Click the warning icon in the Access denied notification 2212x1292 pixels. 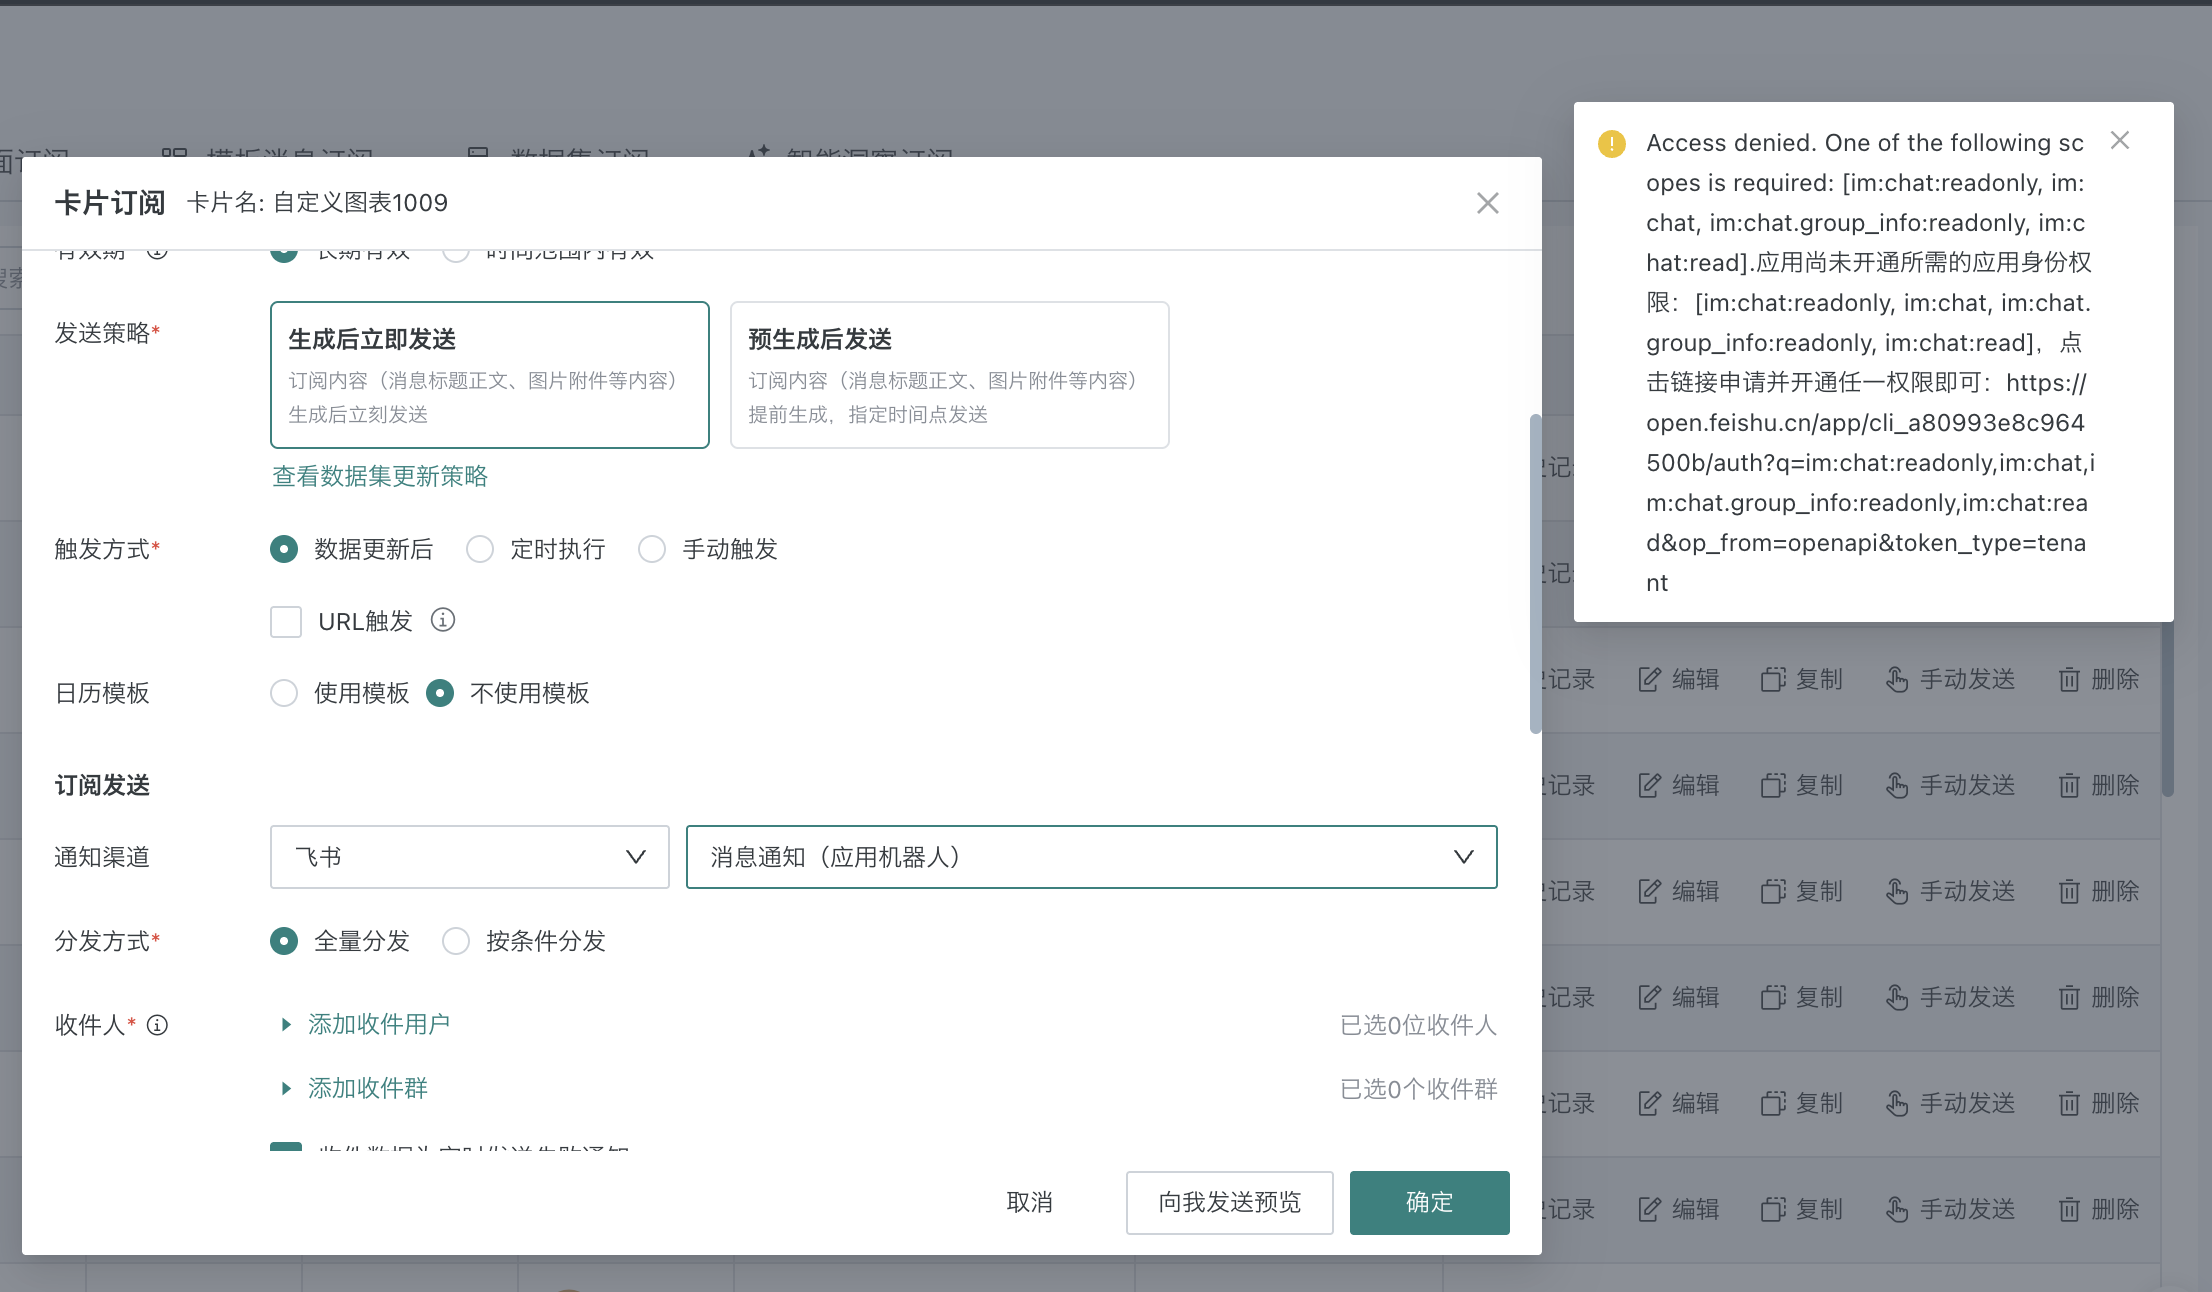pos(1611,143)
